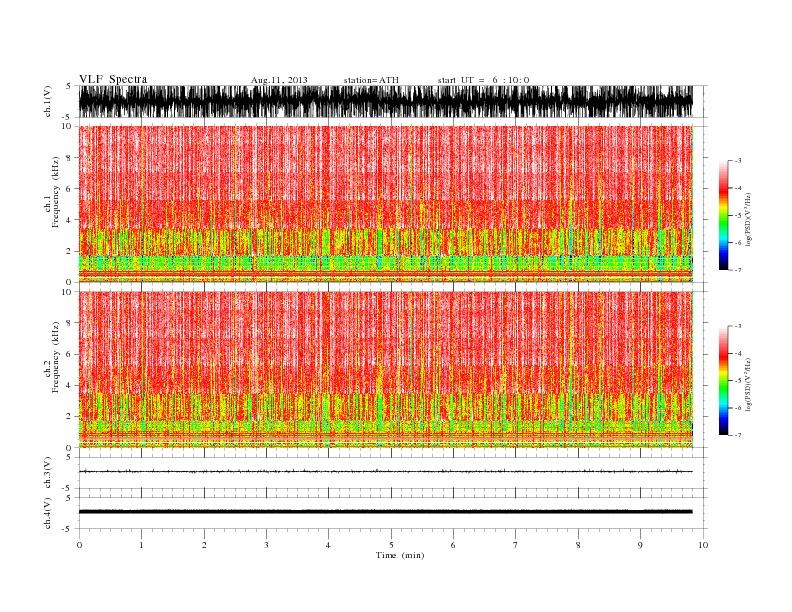Click the '-3' label on ch.1 colorbar

click(738, 161)
